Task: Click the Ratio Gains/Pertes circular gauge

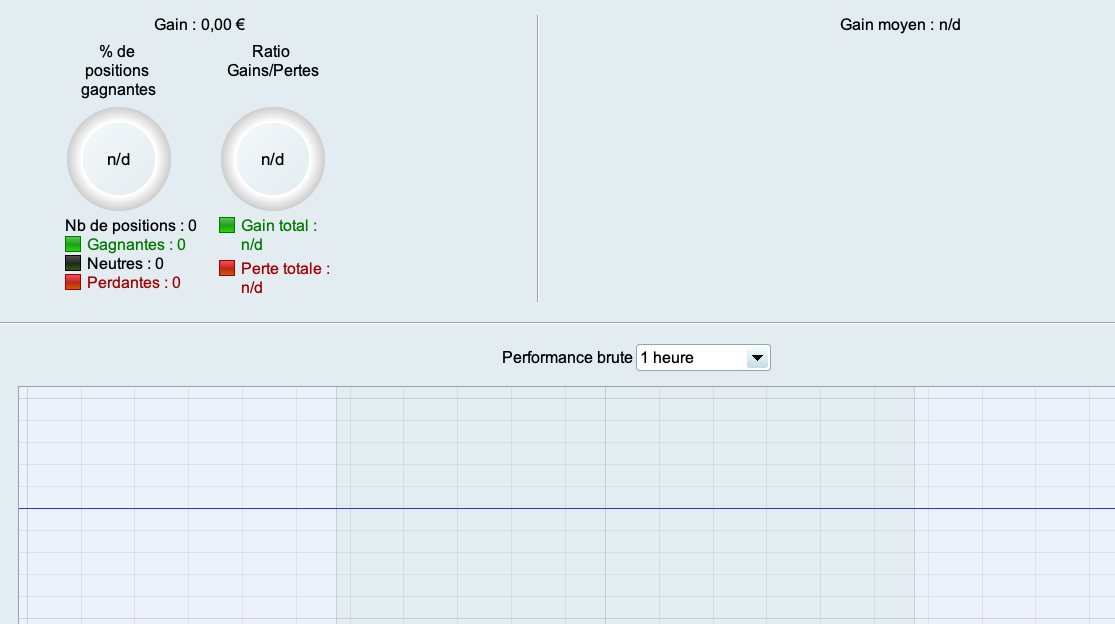Action: pos(273,159)
